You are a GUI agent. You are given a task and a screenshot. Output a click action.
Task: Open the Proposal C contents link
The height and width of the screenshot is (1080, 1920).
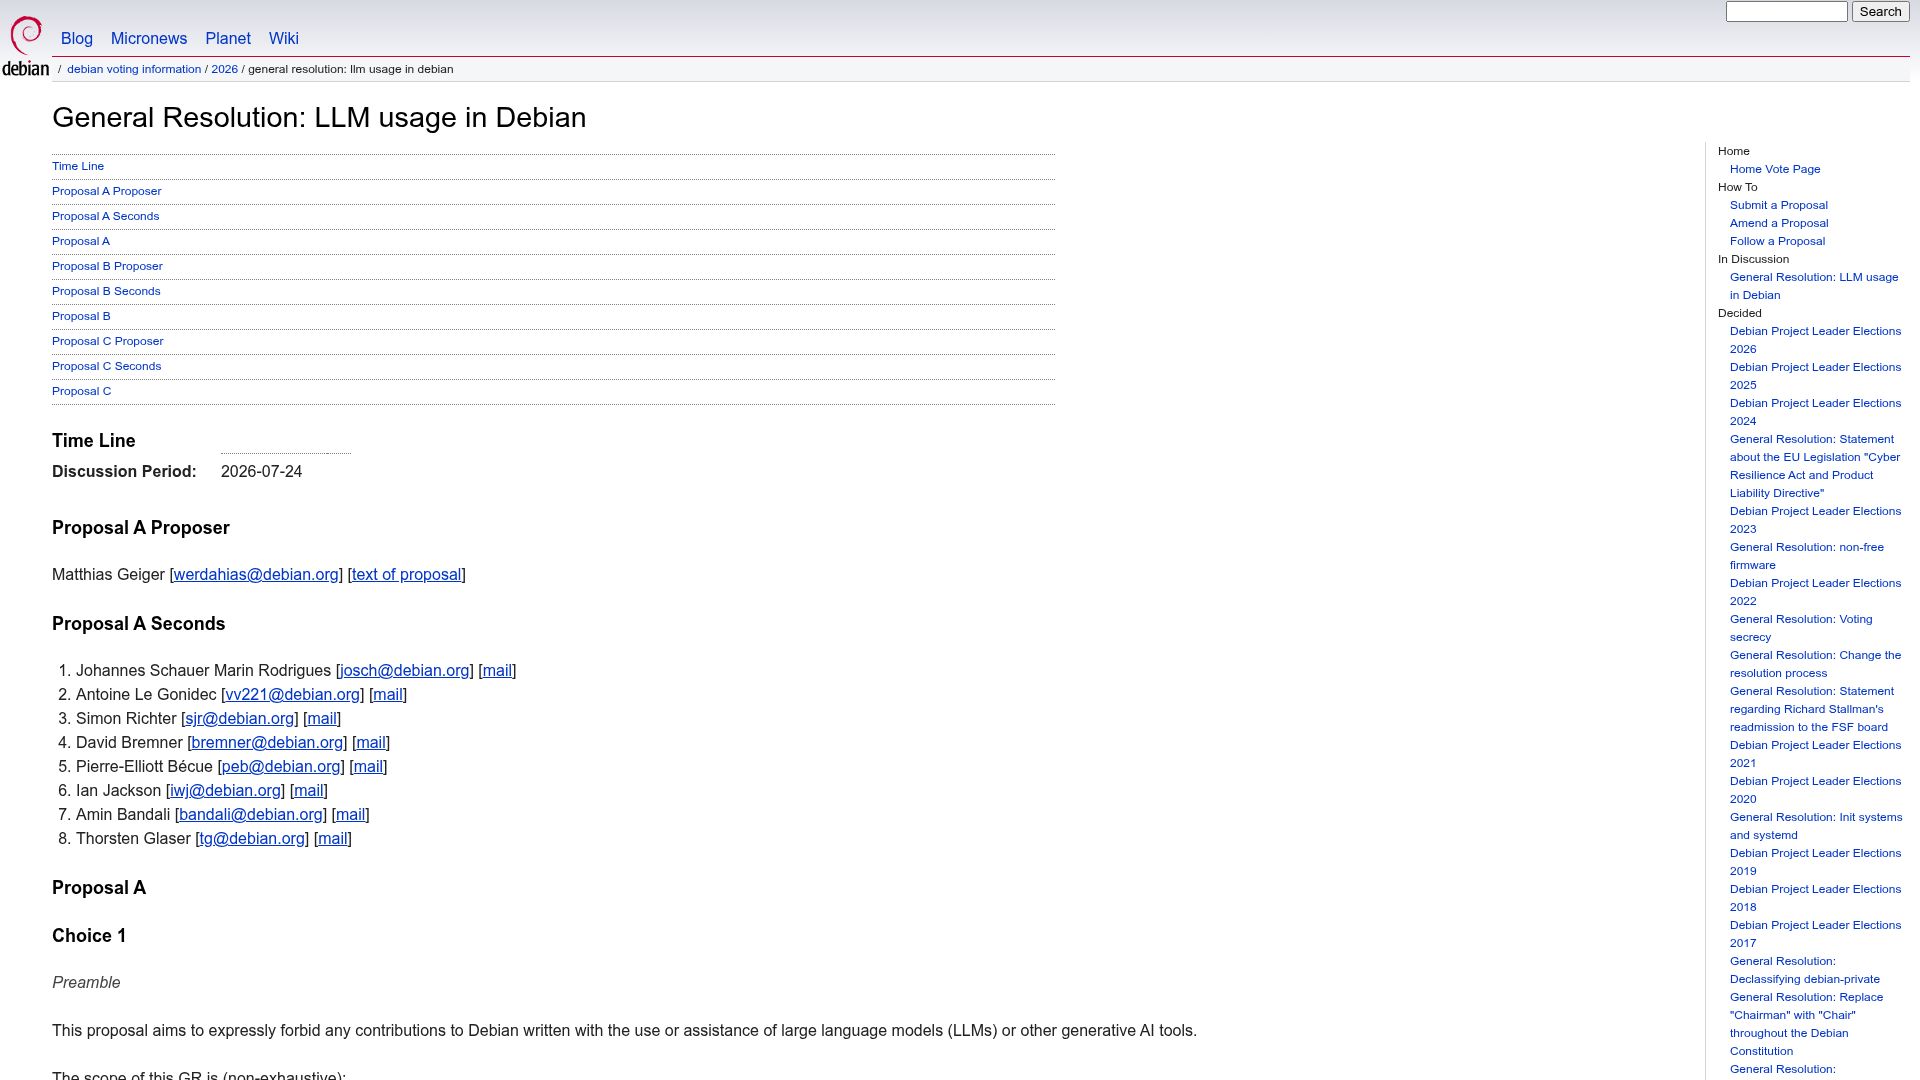[81, 391]
